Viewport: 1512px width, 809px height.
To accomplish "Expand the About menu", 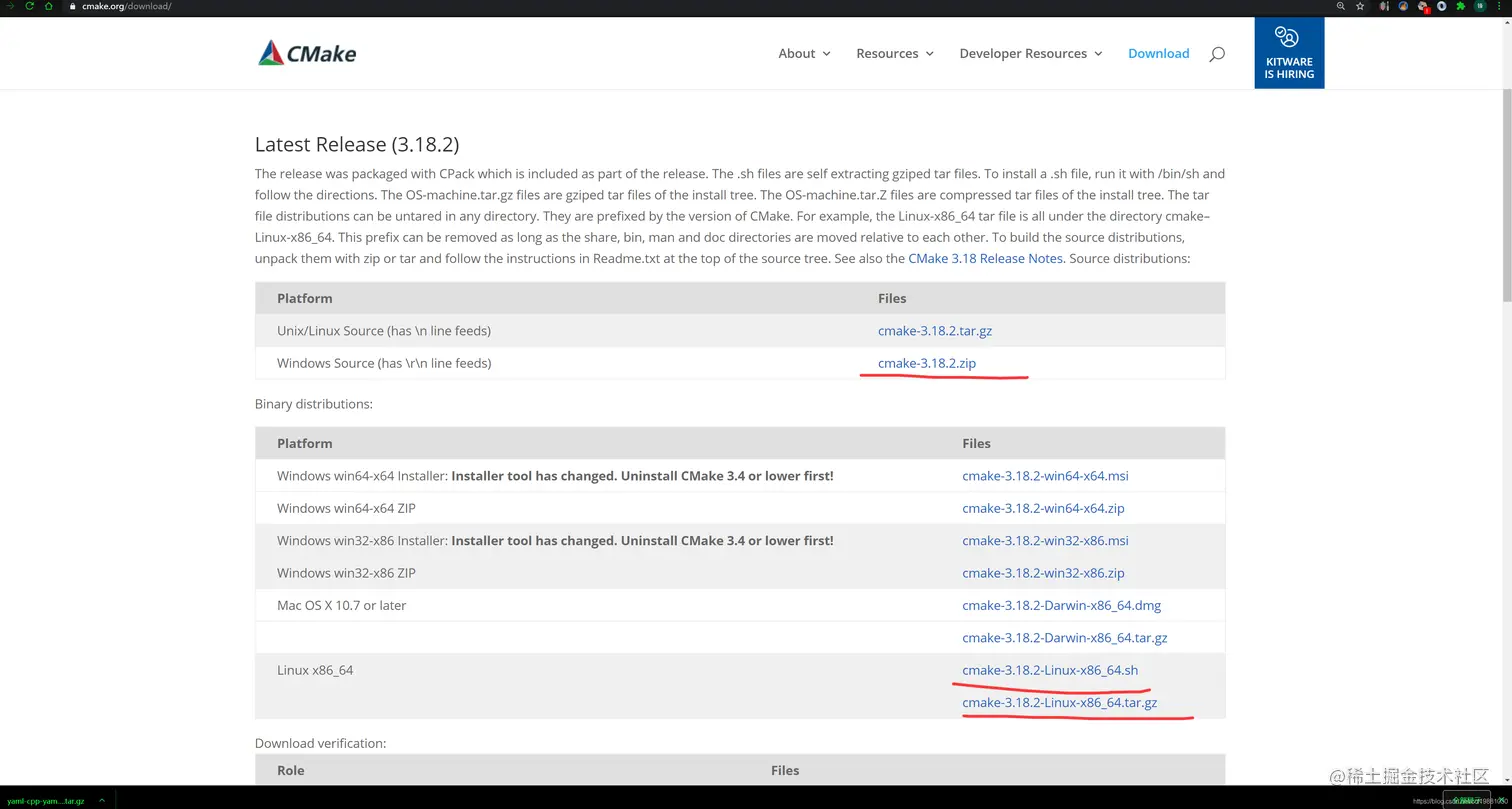I will pyautogui.click(x=804, y=53).
